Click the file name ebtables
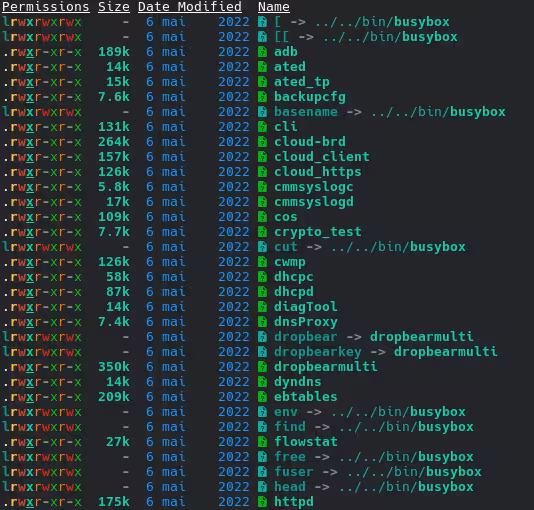The image size is (534, 510). [x=306, y=396]
